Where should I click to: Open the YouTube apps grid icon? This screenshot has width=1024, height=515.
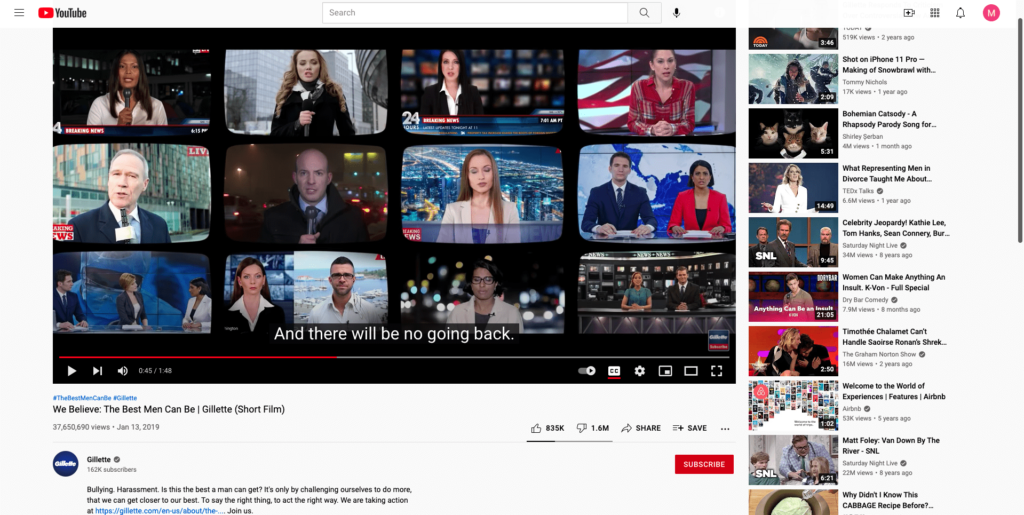935,13
